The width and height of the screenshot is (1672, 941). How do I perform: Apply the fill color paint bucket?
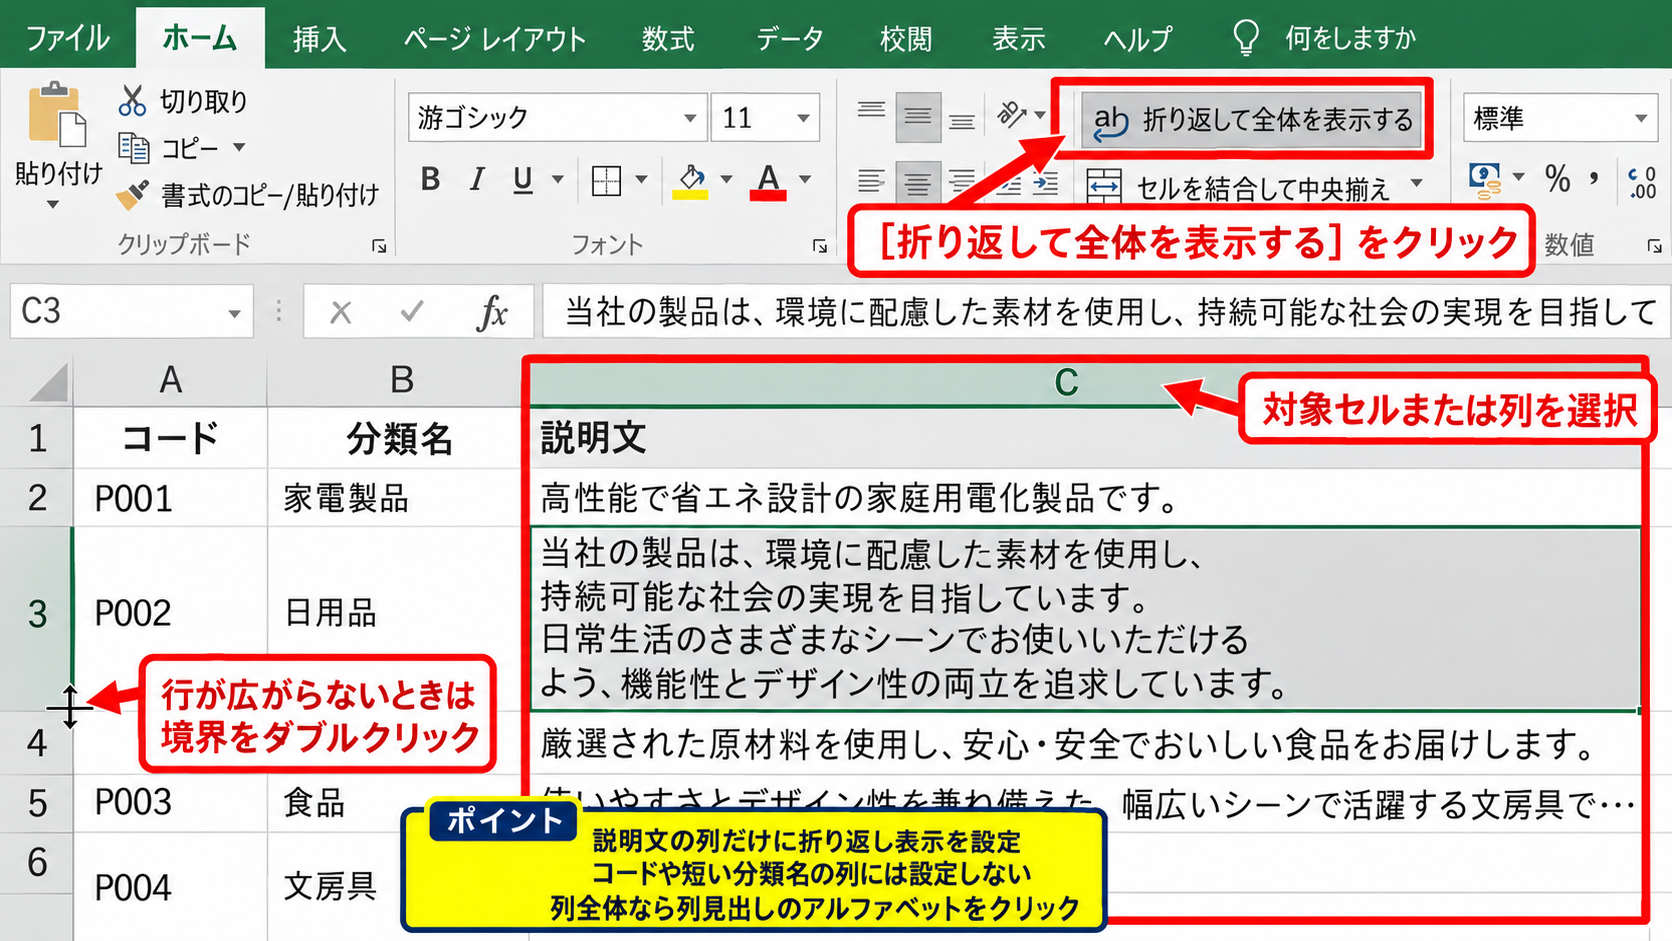(690, 181)
